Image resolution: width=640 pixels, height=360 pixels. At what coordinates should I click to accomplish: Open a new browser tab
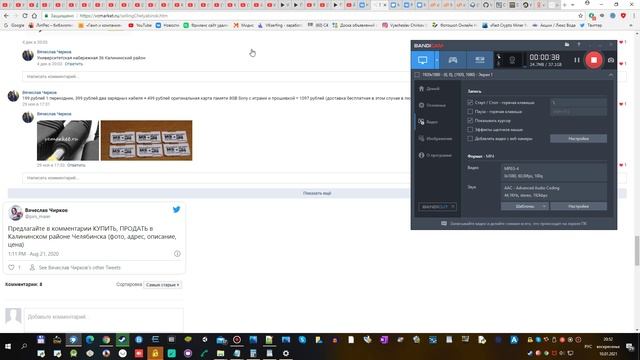(x=564, y=5)
